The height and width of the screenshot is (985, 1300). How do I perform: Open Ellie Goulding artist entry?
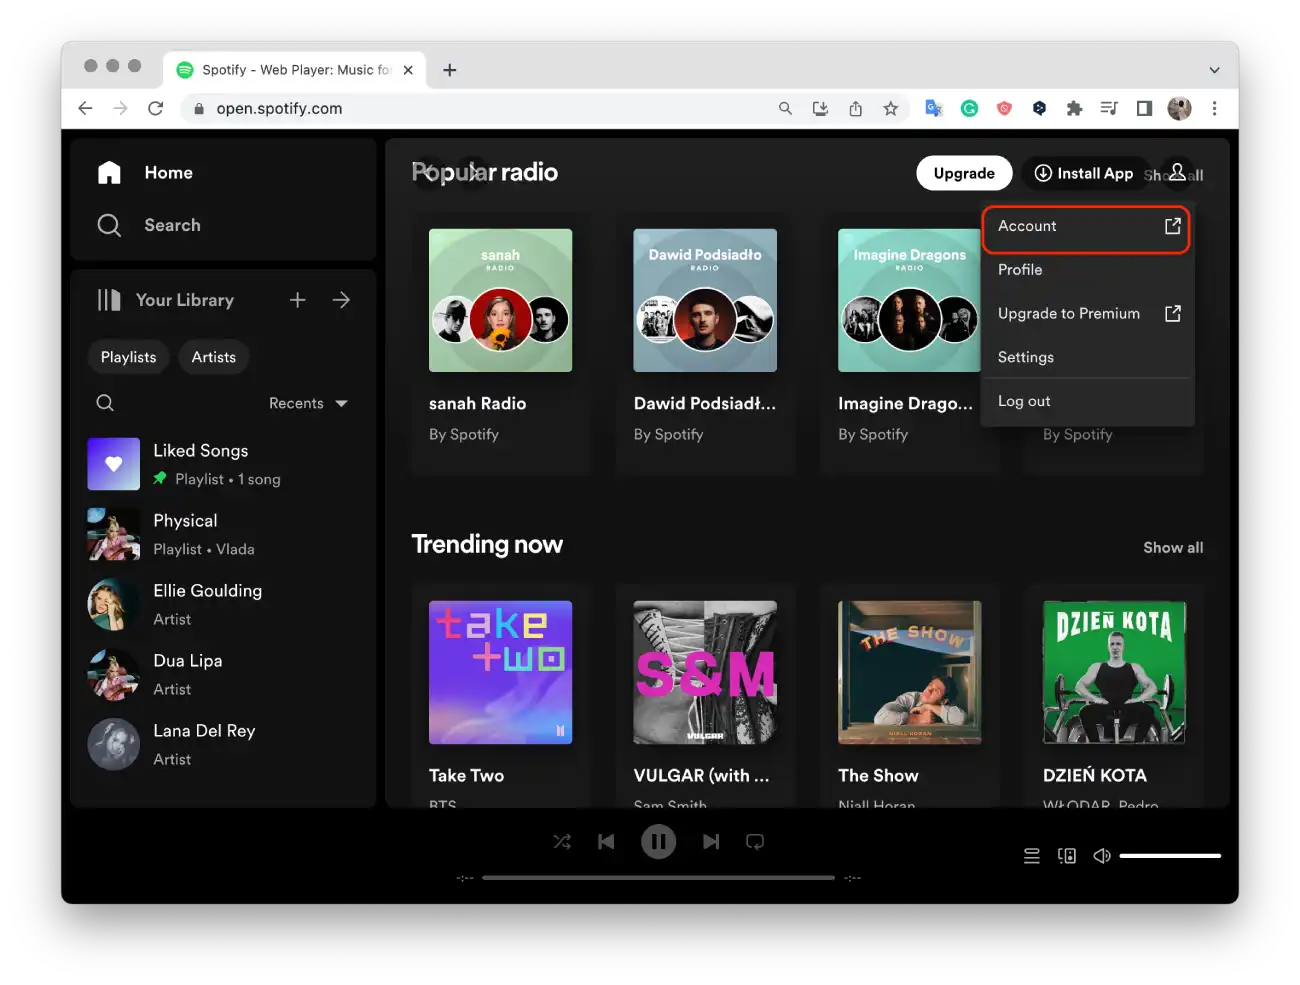click(223, 604)
